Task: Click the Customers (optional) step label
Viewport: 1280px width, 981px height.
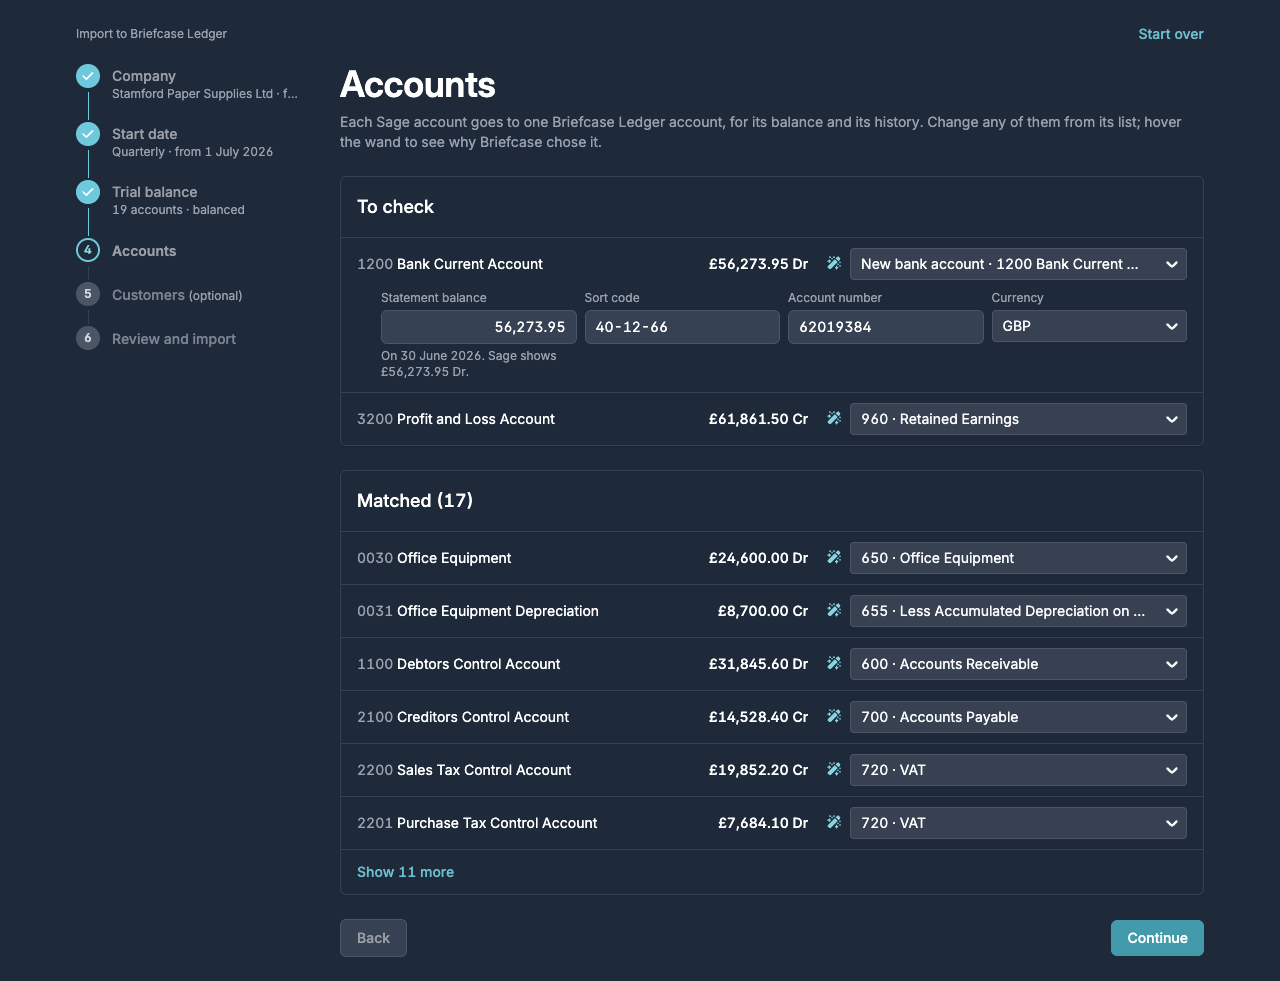Action: [177, 295]
